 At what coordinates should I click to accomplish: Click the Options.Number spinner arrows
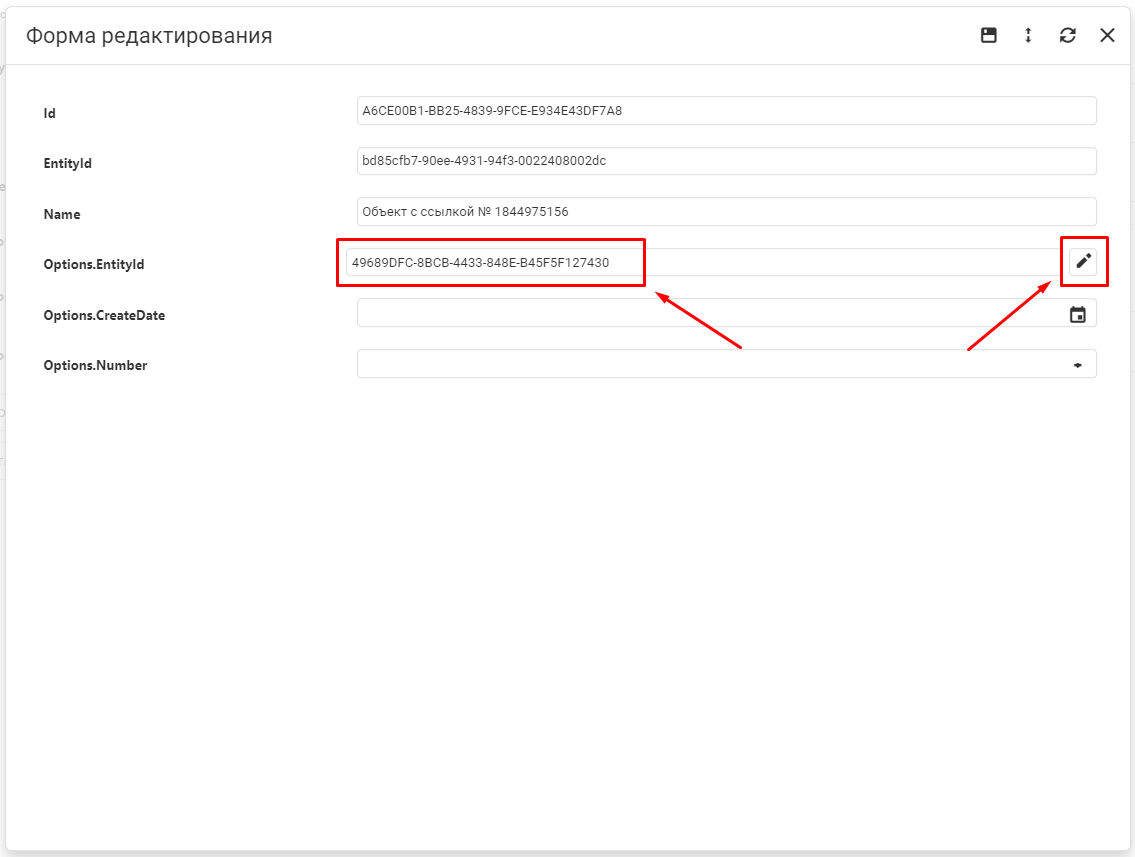[1078, 365]
